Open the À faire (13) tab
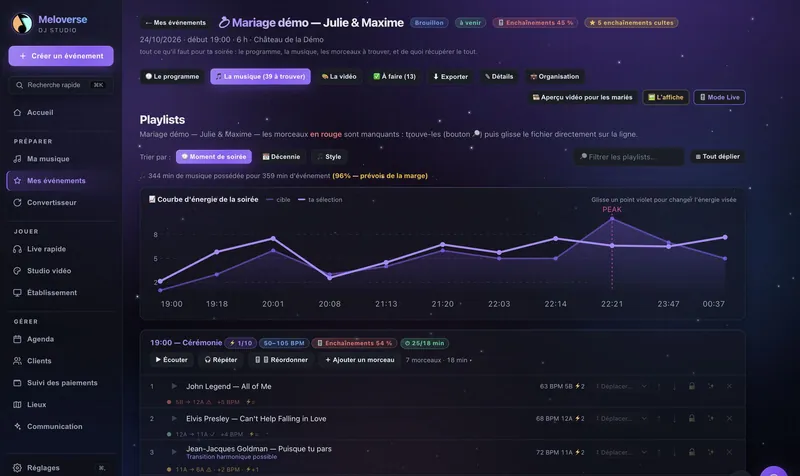The width and height of the screenshot is (800, 476). click(394, 77)
